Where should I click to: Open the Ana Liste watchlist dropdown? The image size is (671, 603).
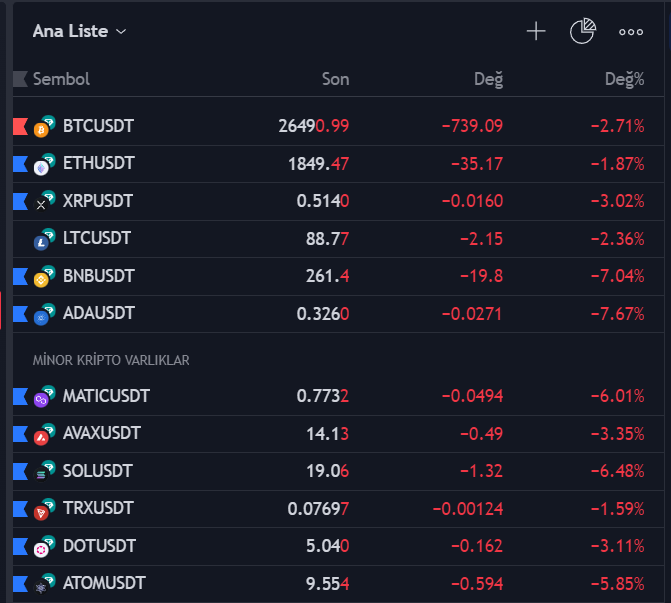[80, 31]
